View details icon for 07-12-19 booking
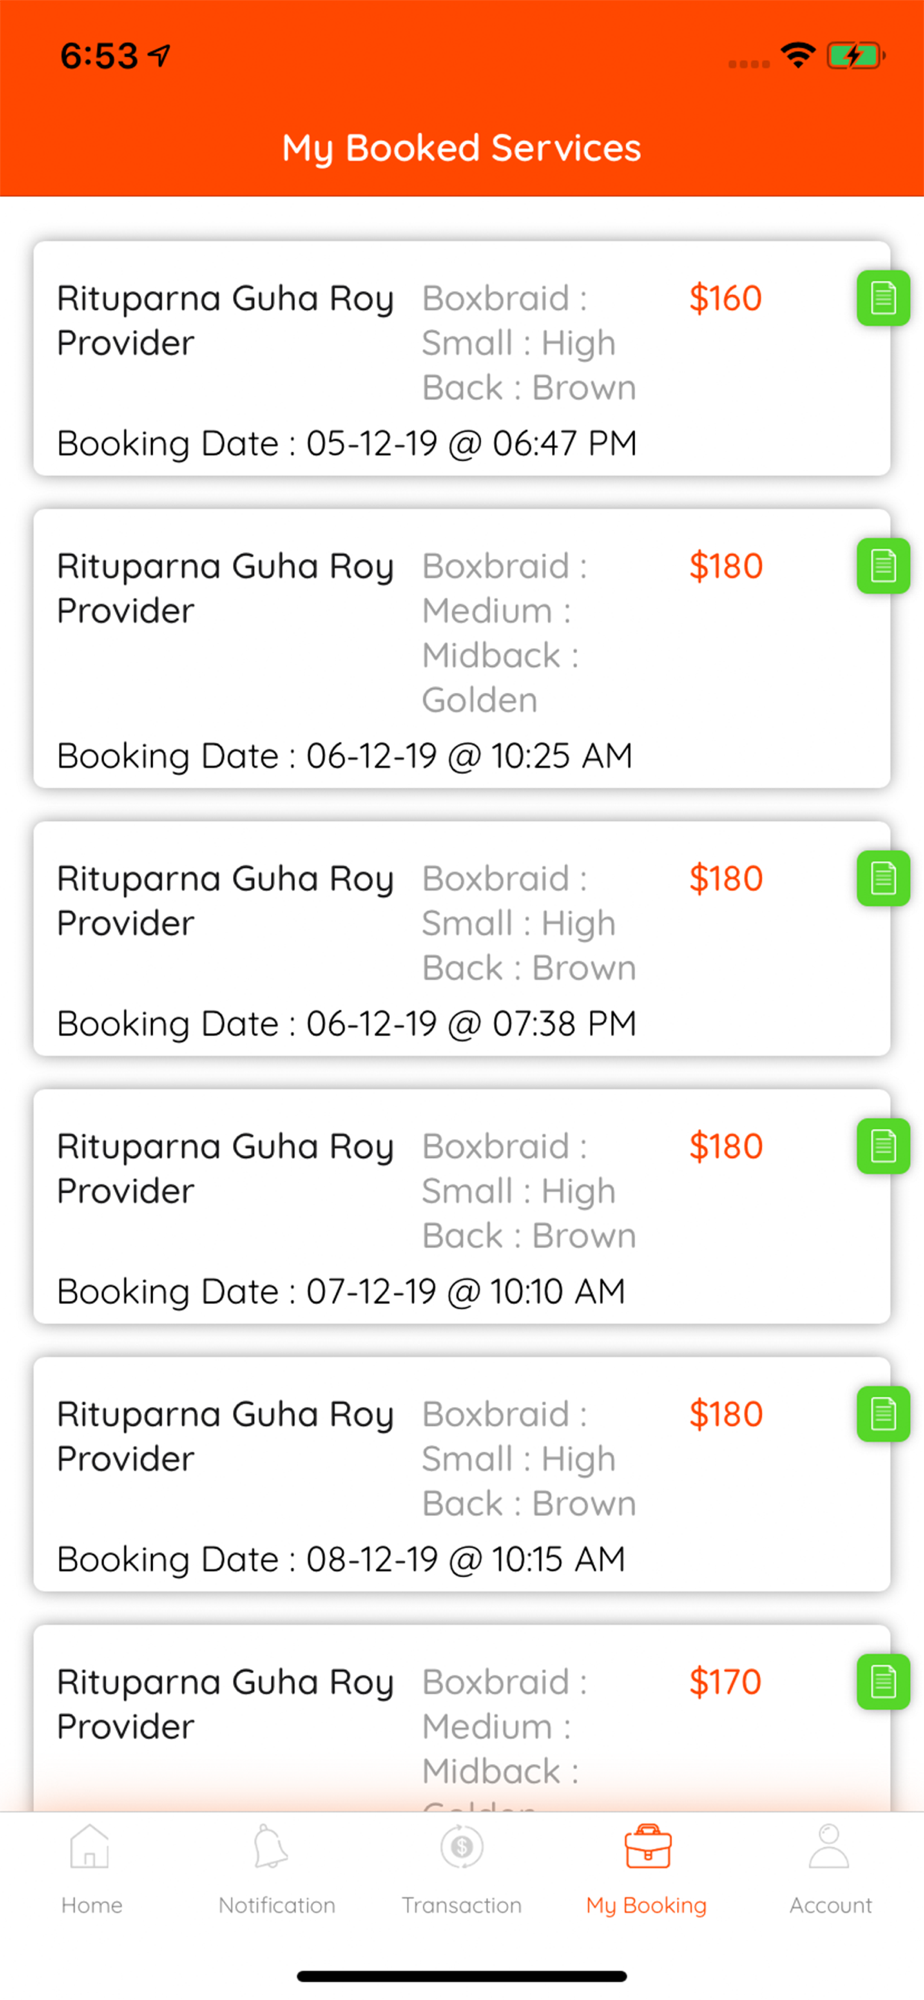 (x=883, y=1146)
